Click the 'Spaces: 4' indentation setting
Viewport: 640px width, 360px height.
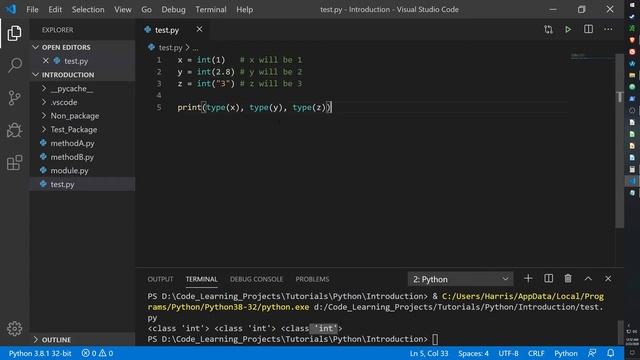(473, 353)
